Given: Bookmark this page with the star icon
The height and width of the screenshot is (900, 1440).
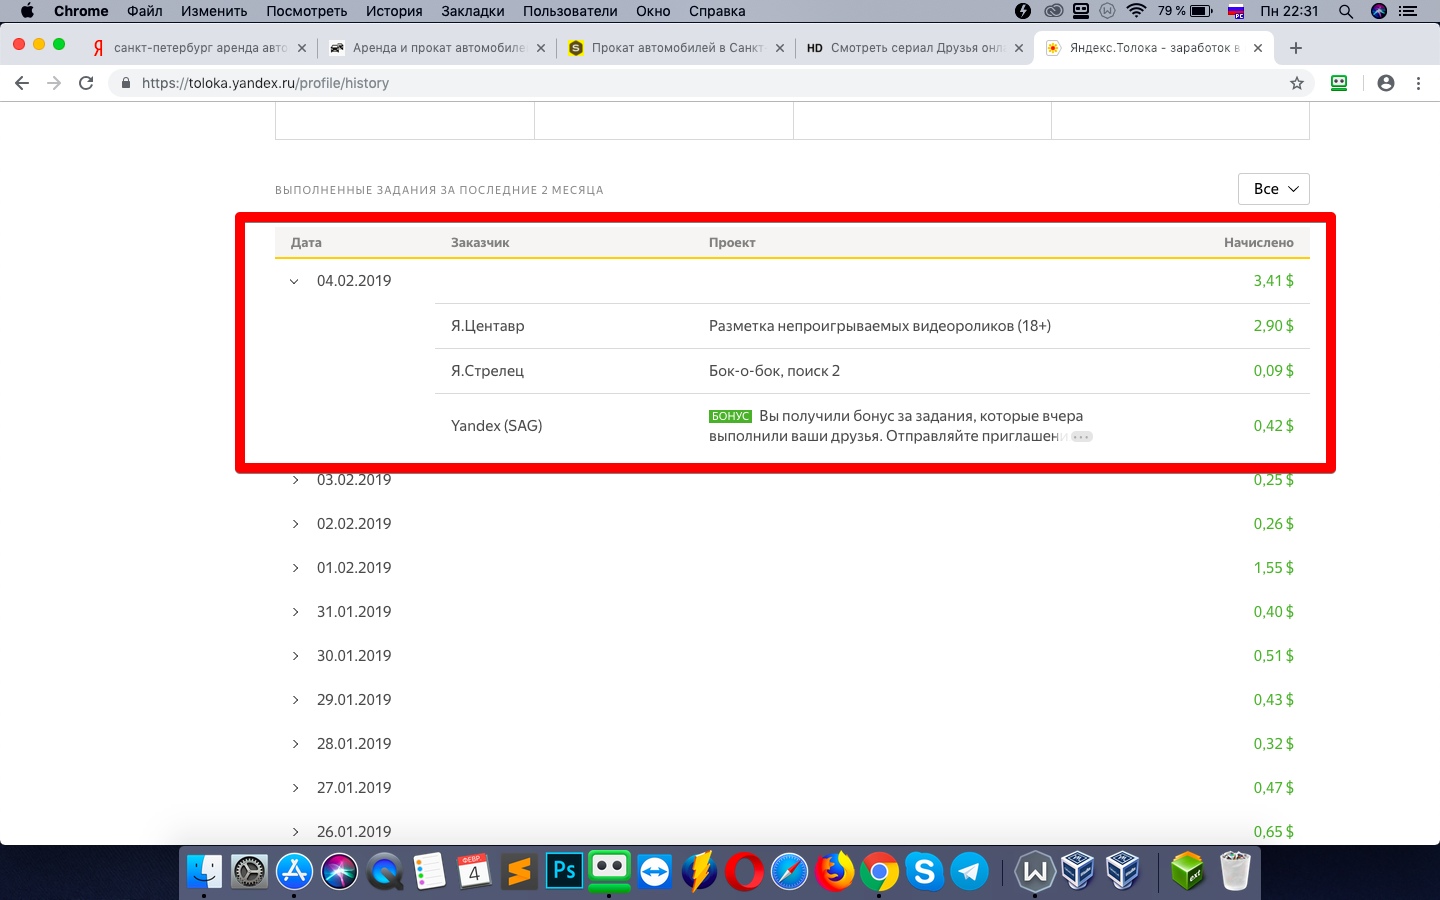Looking at the screenshot, I should (x=1297, y=83).
